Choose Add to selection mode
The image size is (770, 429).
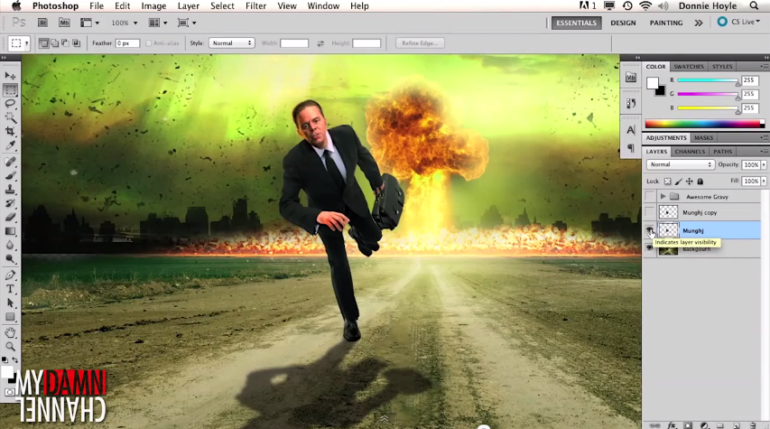pos(55,43)
